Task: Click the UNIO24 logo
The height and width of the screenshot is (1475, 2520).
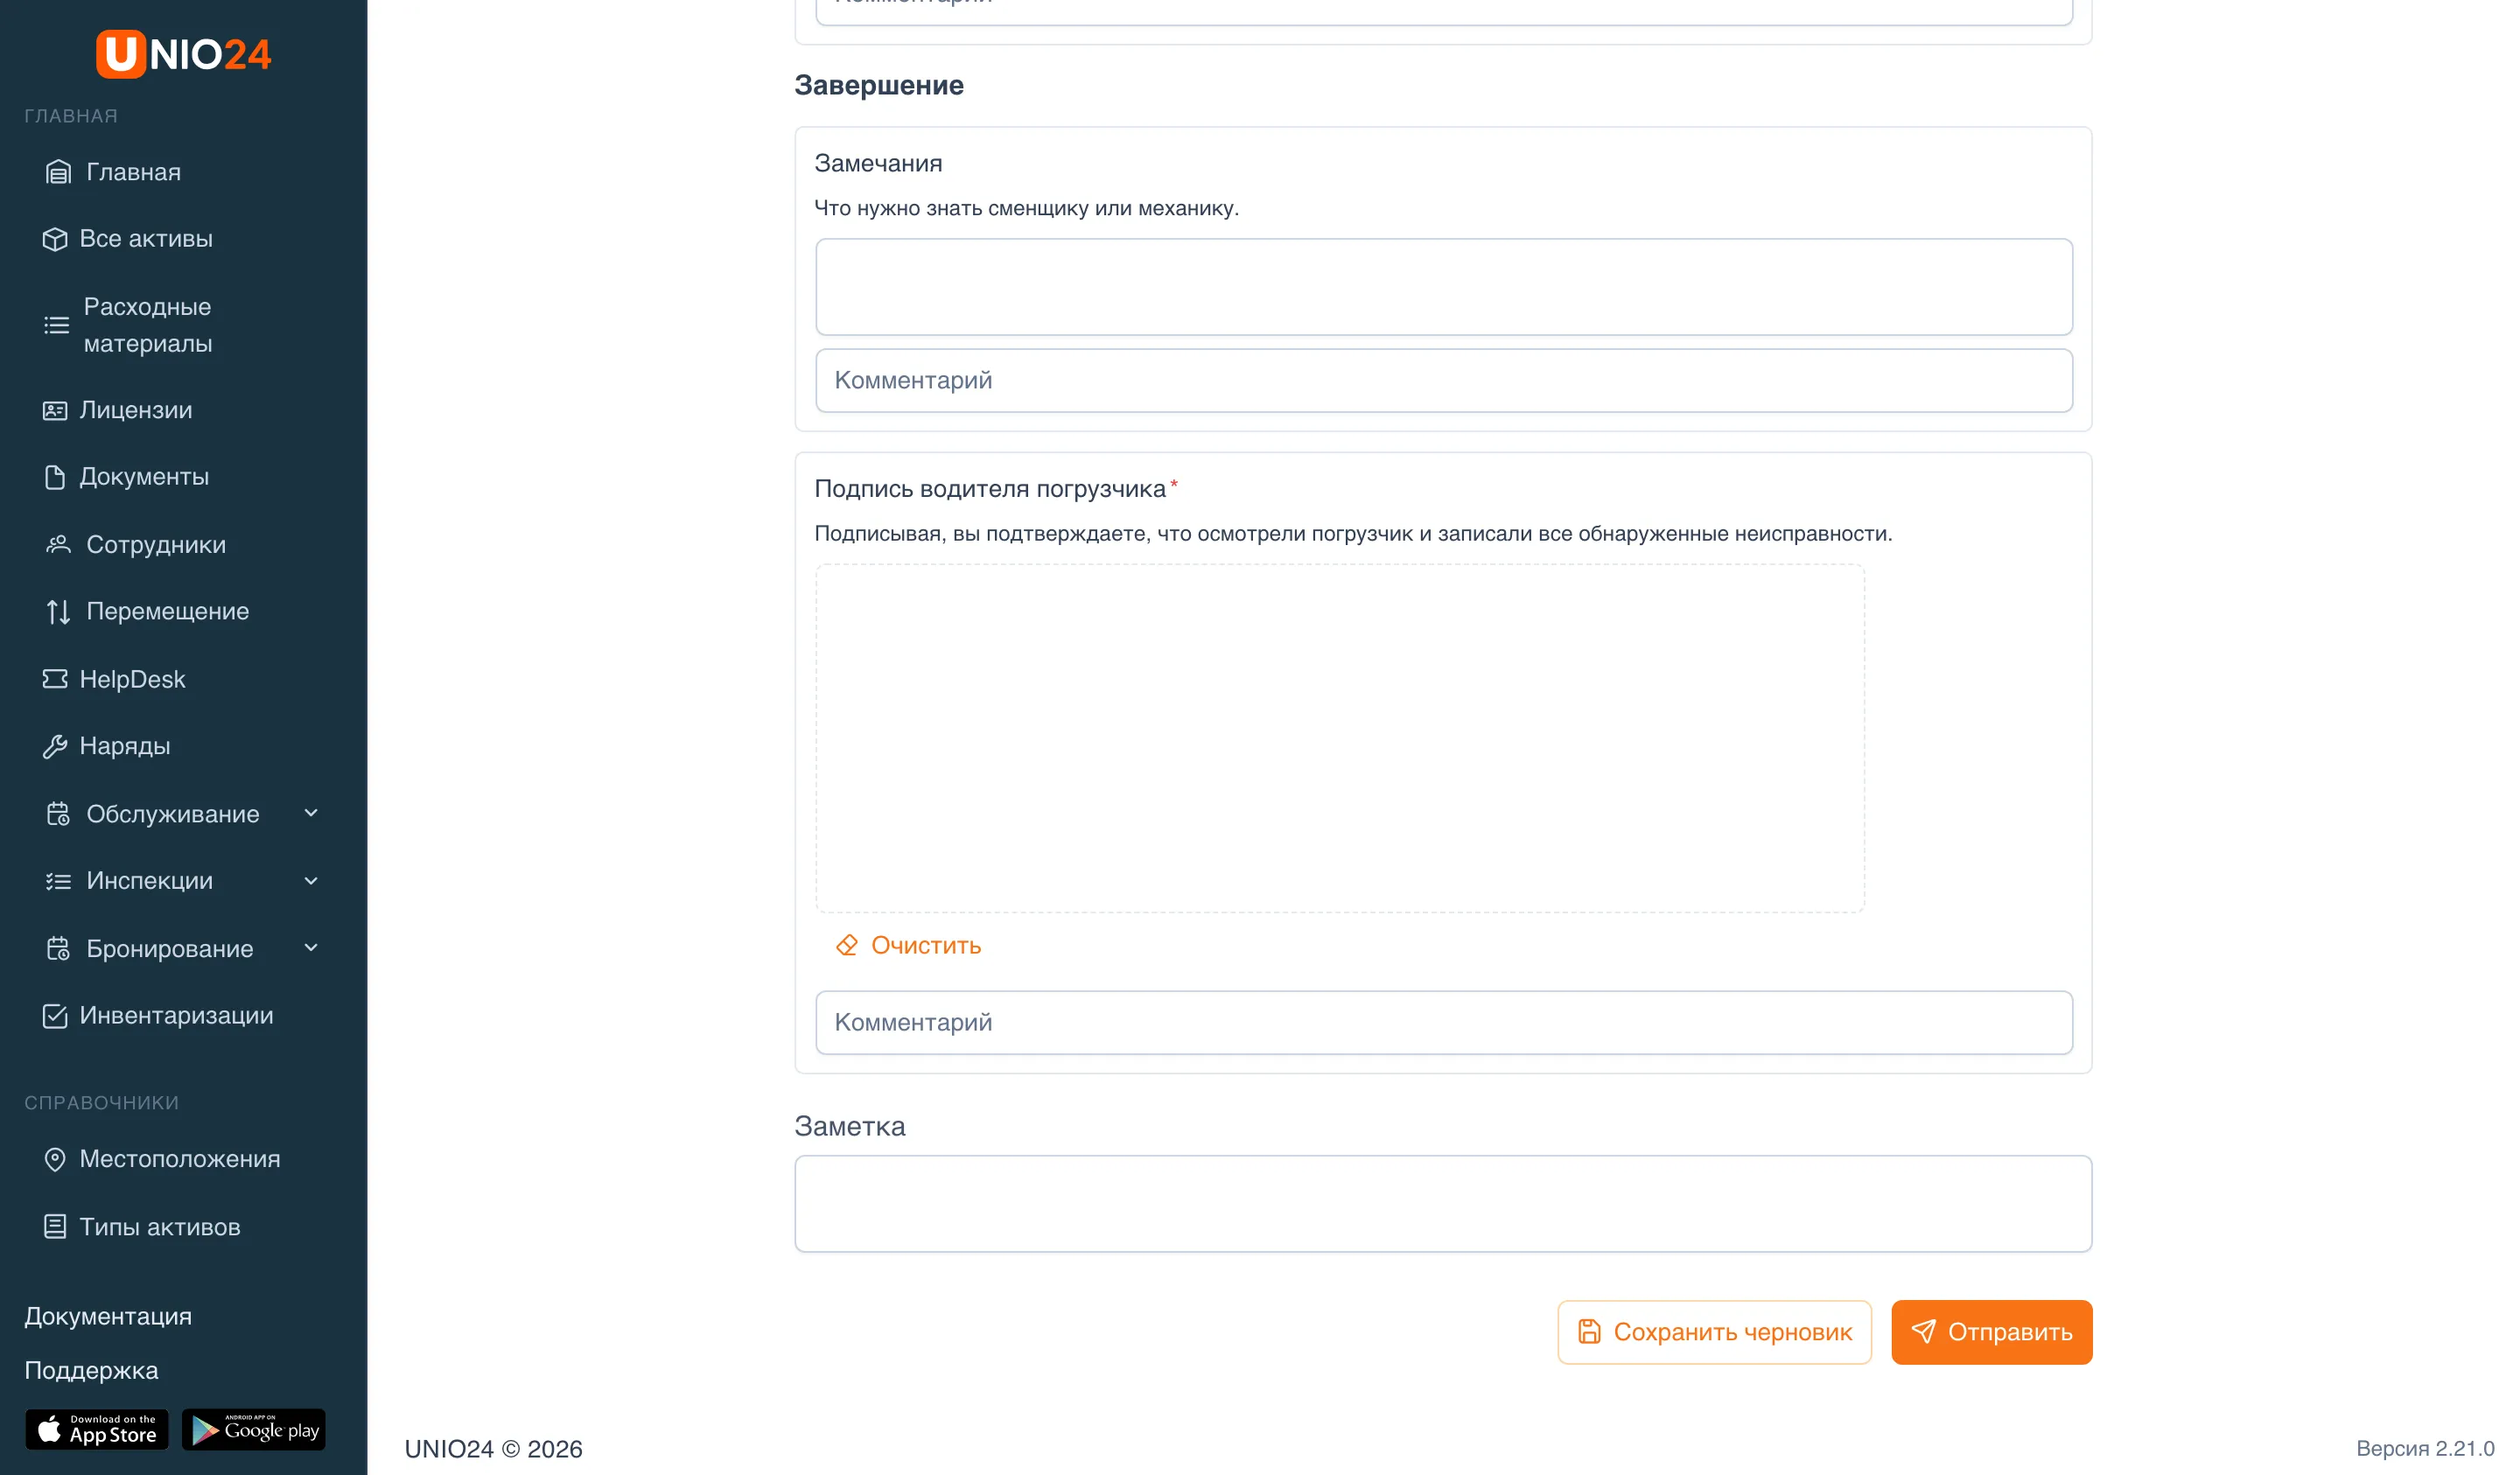Action: coord(183,54)
